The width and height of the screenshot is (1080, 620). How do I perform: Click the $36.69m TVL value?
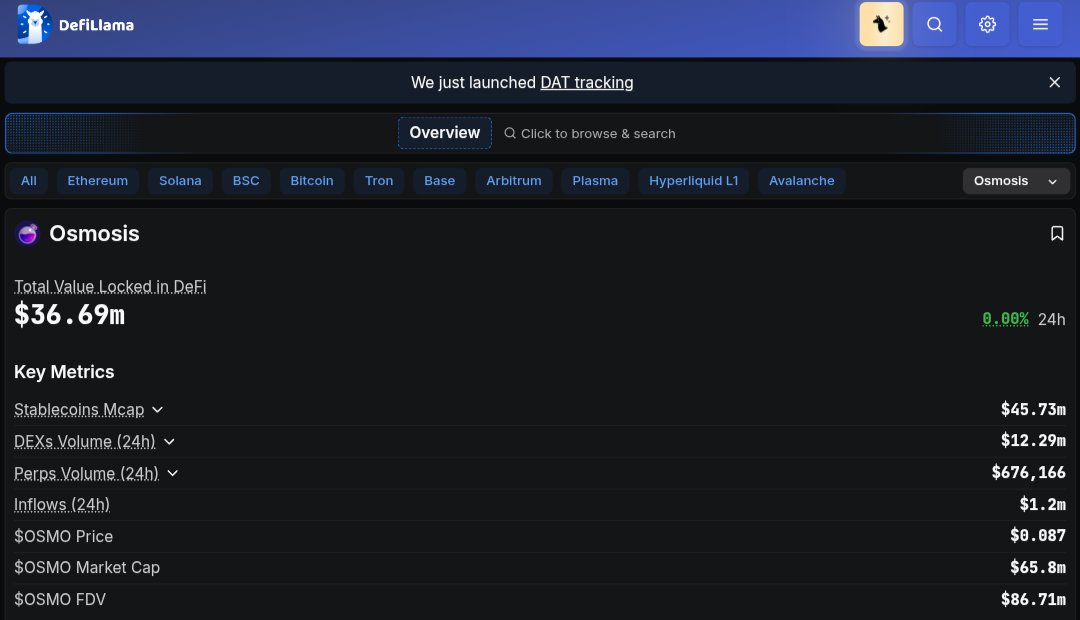click(70, 315)
